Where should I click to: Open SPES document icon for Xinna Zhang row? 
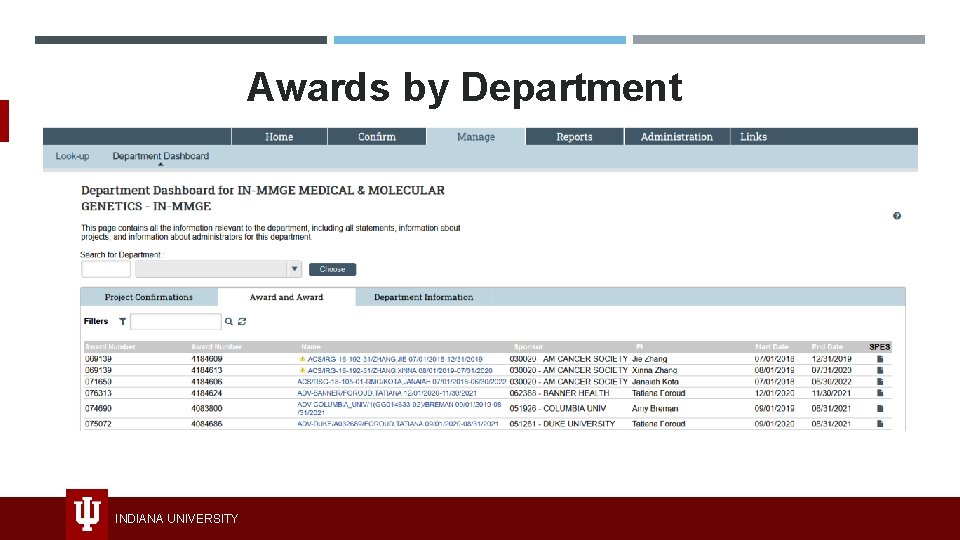click(880, 370)
